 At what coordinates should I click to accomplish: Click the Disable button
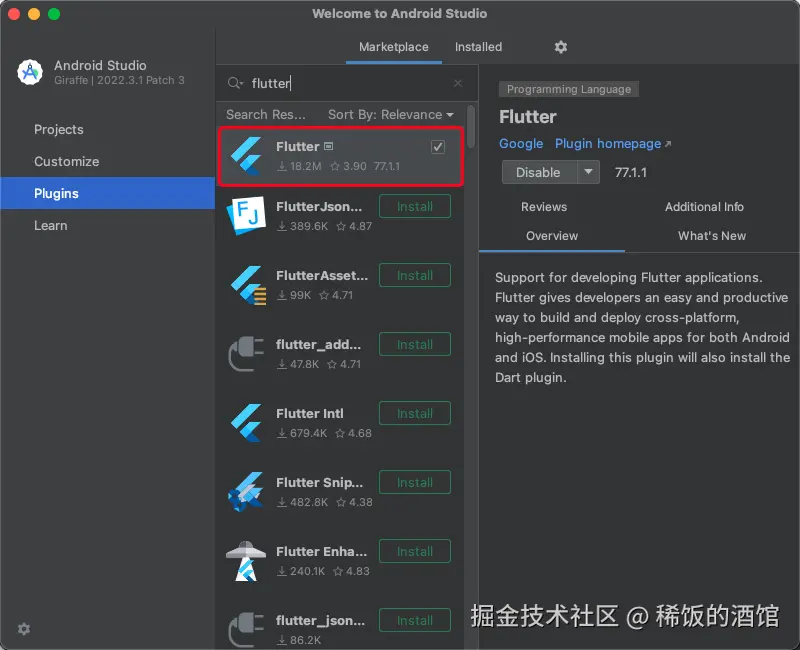point(539,172)
